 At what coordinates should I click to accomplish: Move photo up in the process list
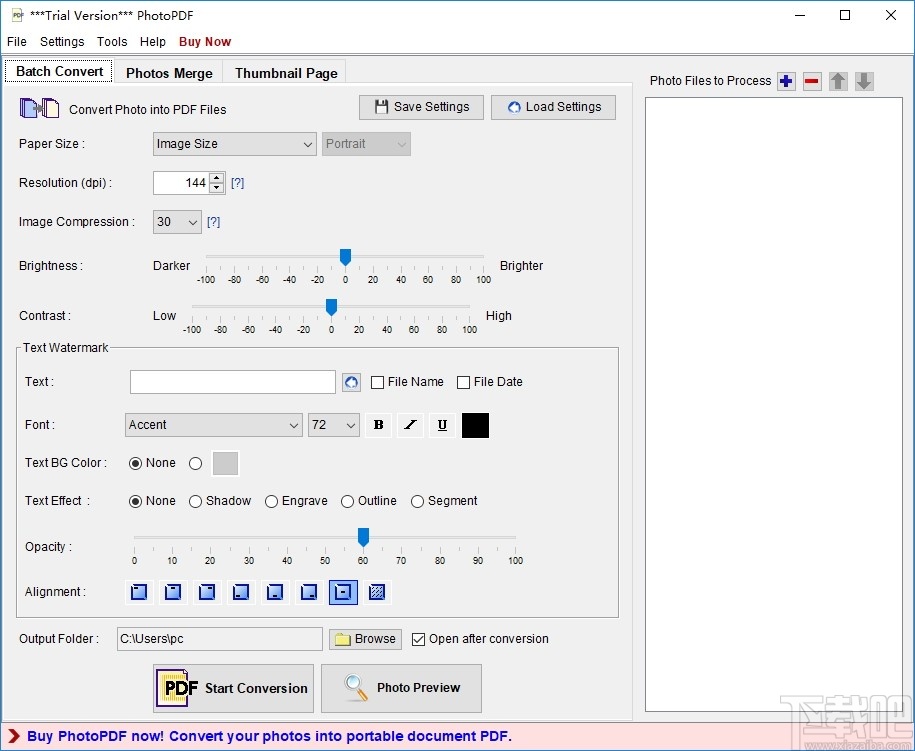(x=838, y=81)
